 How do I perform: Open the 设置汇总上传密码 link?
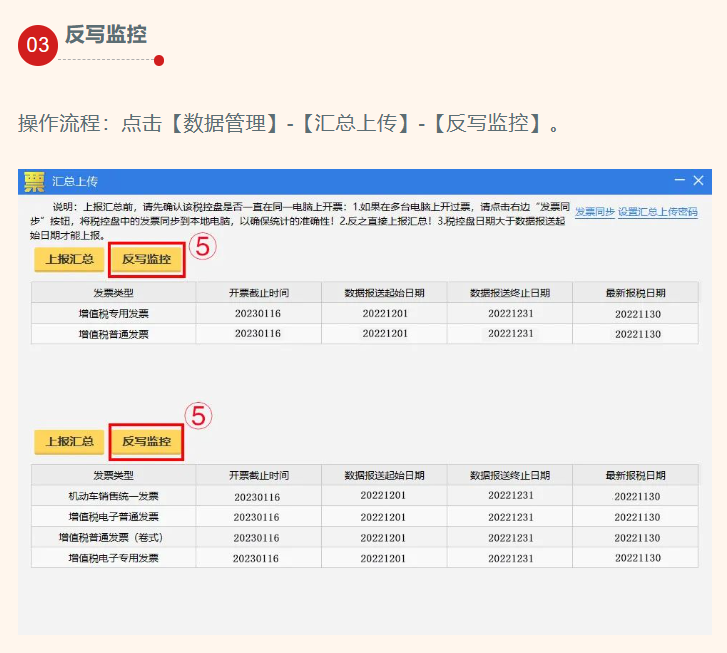[657, 212]
